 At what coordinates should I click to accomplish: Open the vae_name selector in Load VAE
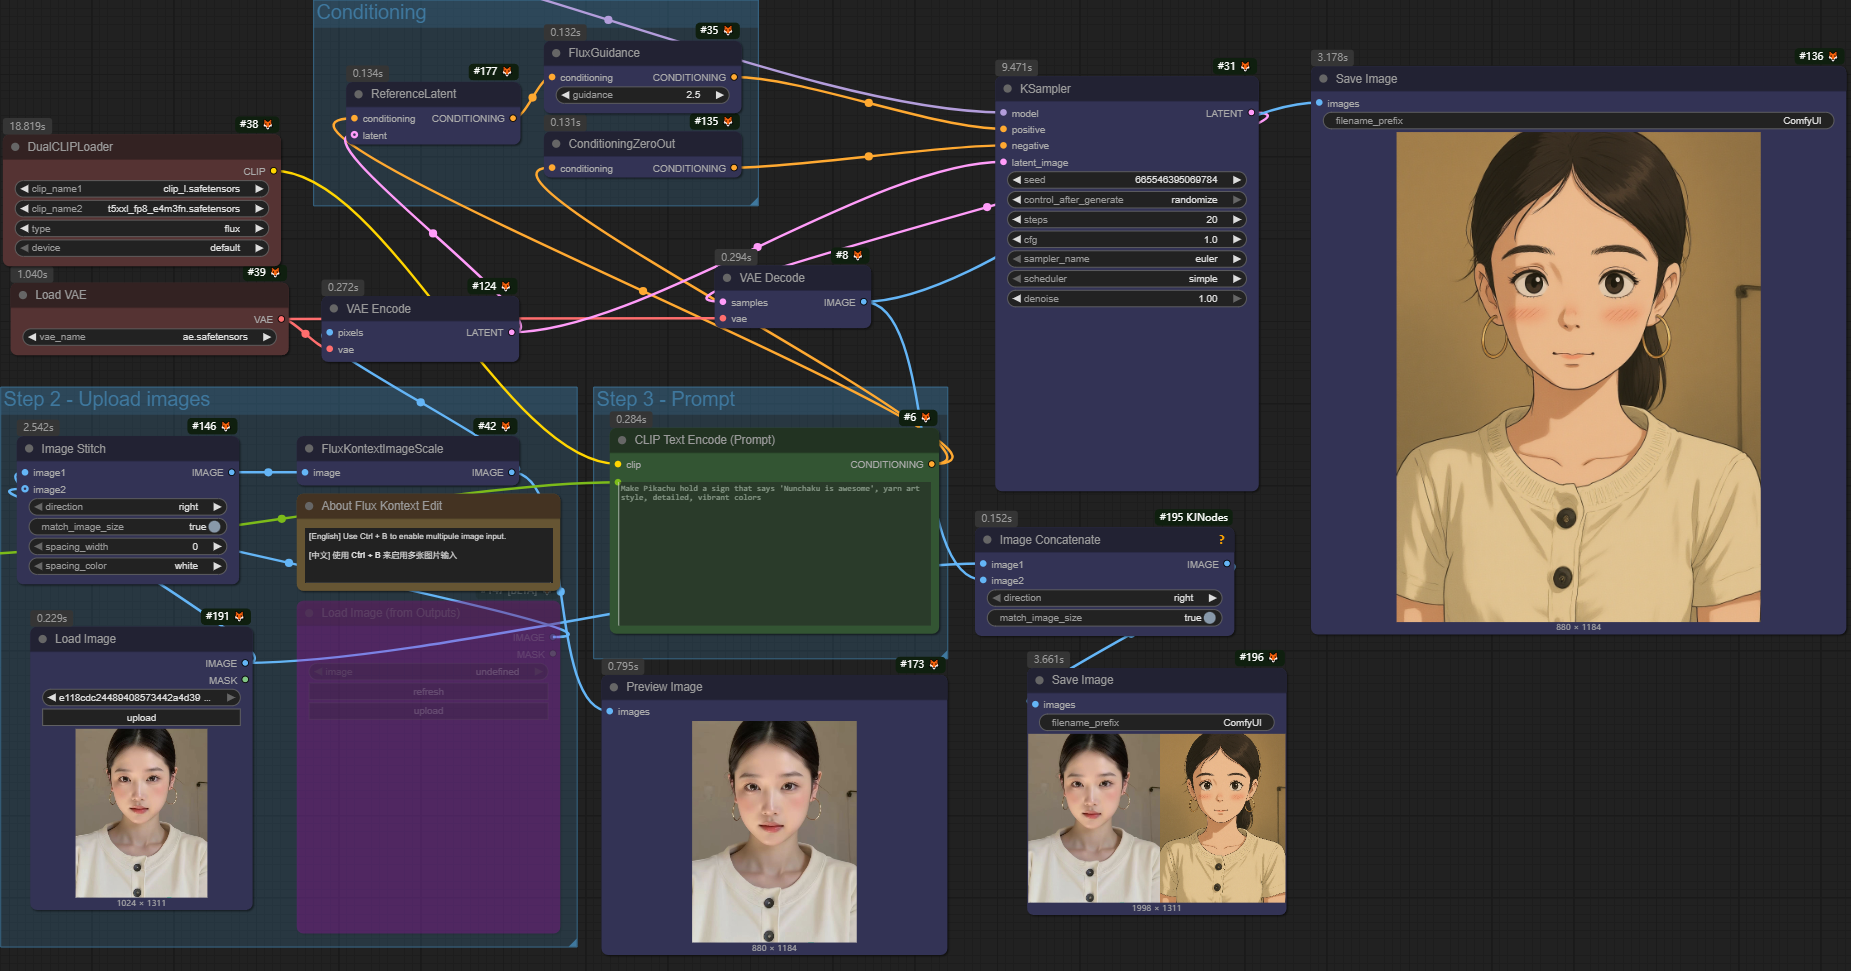[x=149, y=337]
